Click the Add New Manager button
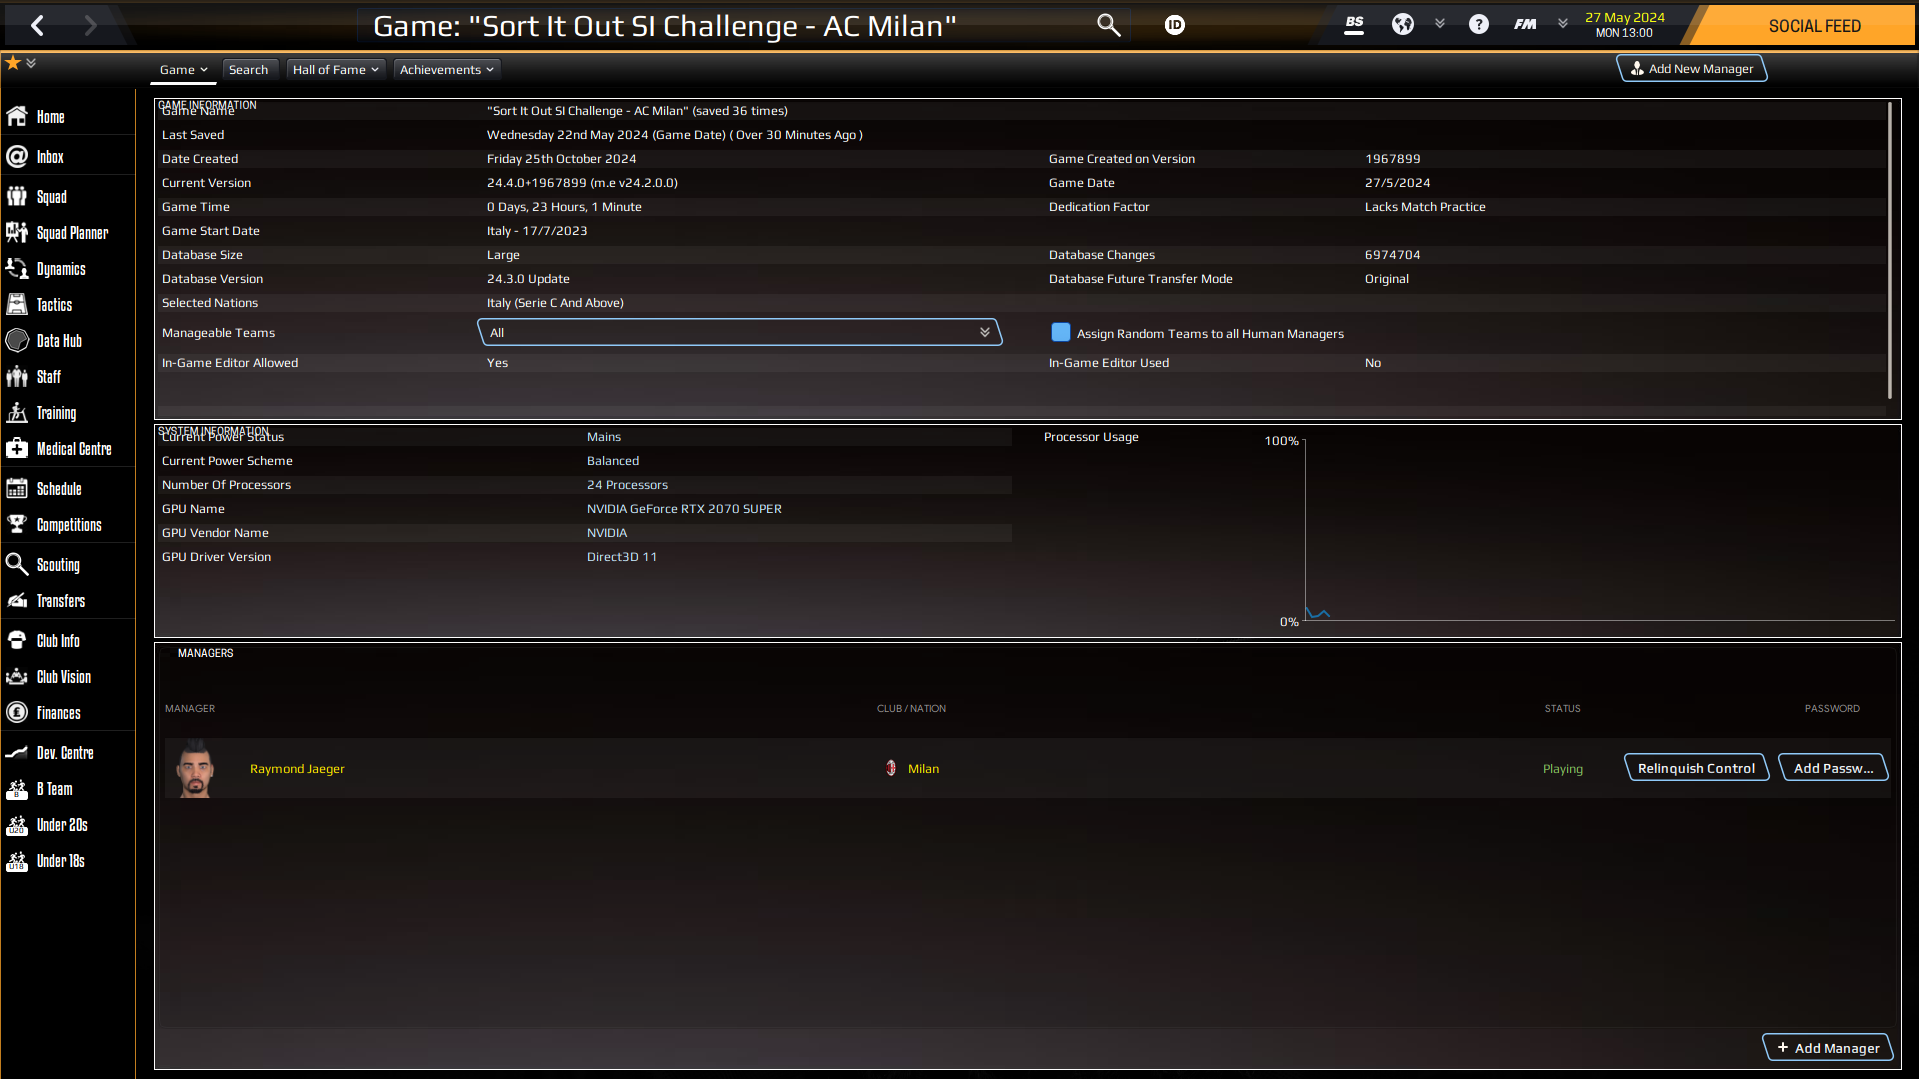This screenshot has height=1079, width=1919. 1692,69
